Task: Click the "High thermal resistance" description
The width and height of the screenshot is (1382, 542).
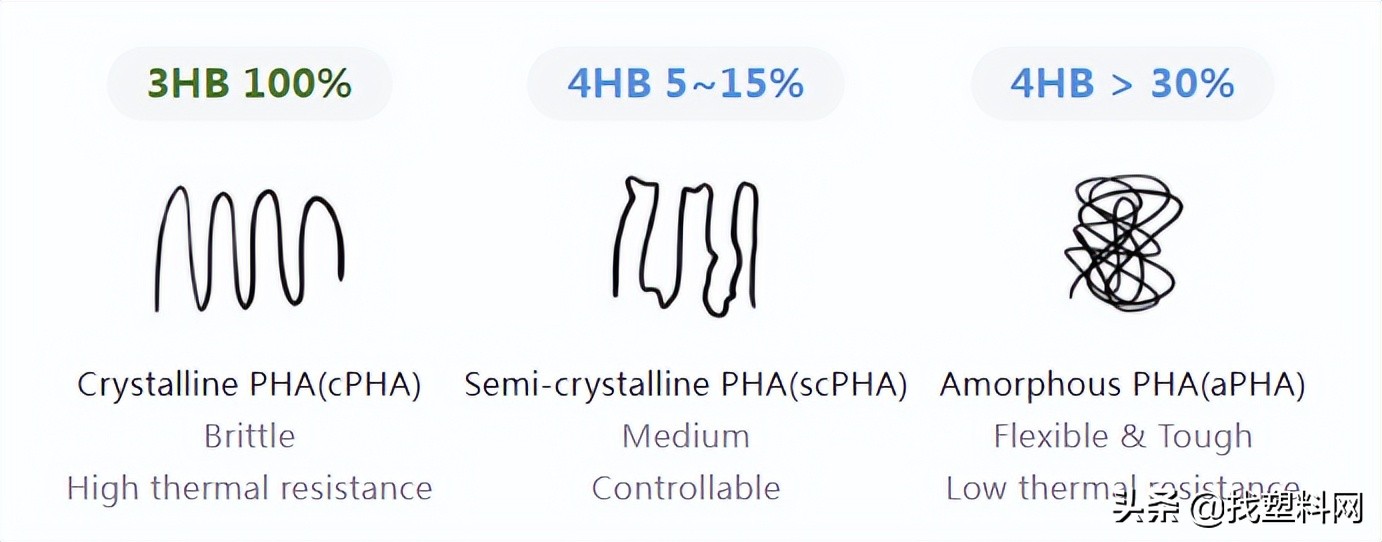Action: click(x=249, y=488)
